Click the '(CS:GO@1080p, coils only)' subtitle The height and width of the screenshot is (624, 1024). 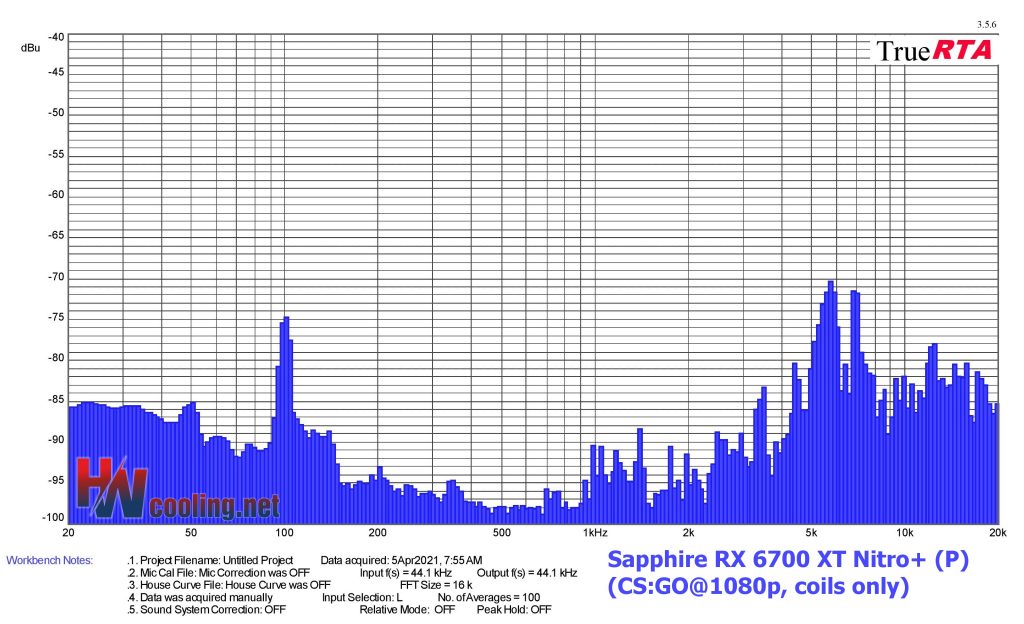pyautogui.click(x=758, y=586)
